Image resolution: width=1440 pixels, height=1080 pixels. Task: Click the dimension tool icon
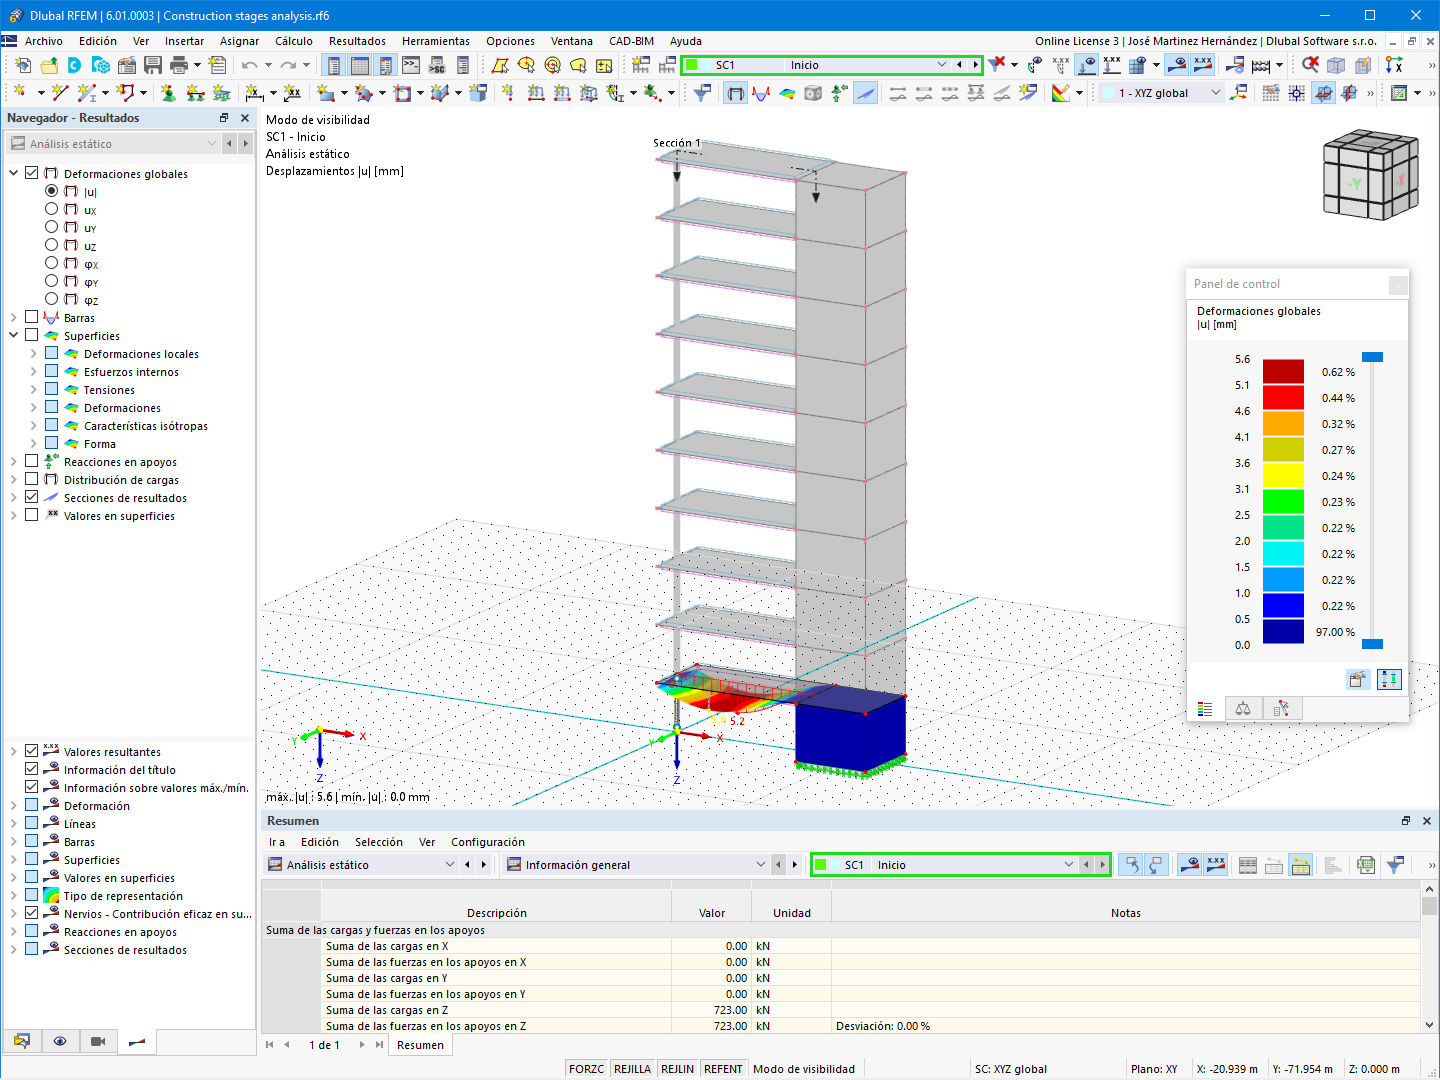coord(255,93)
